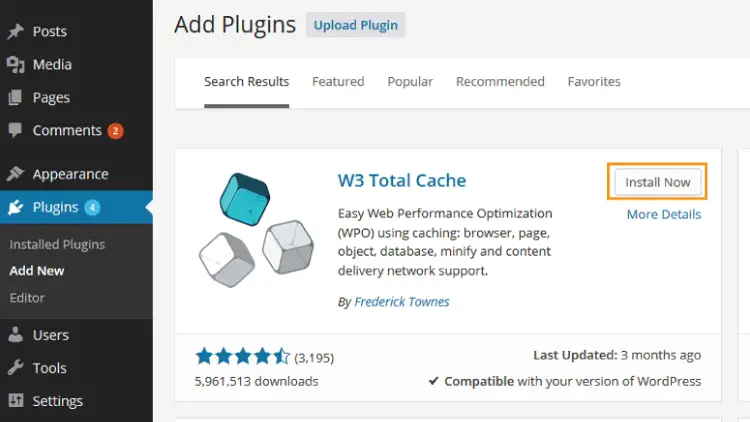Viewport: 750px width, 422px height.
Task: Click the Appearance paintbrush icon
Action: 15,174
